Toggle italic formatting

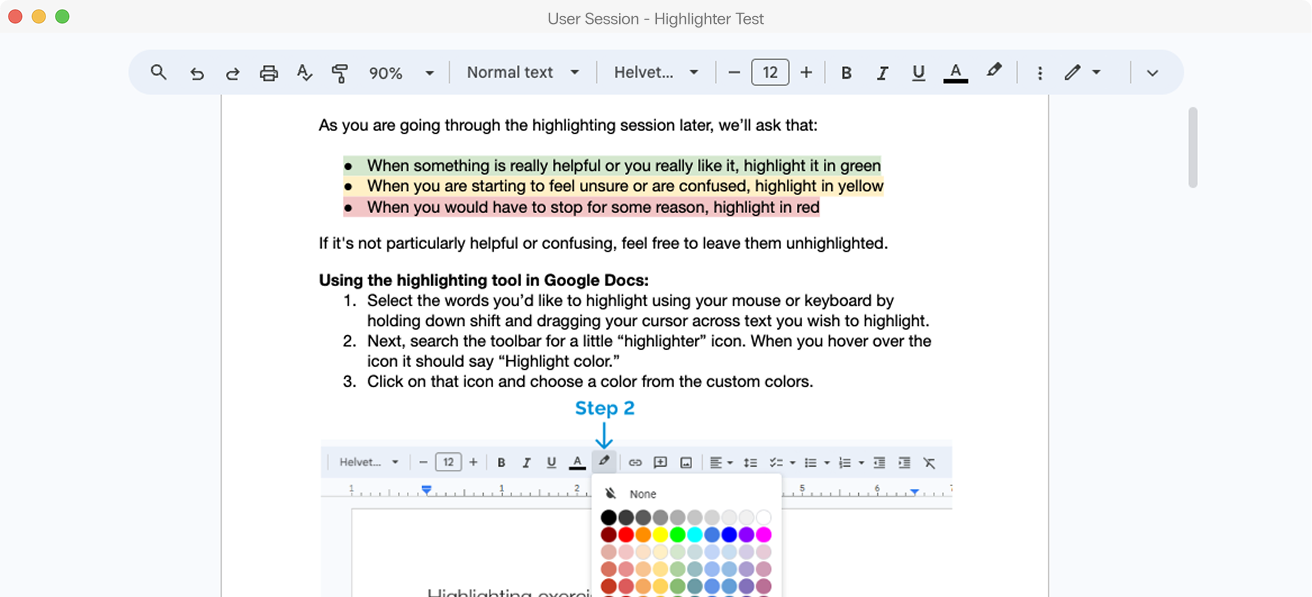click(x=882, y=72)
